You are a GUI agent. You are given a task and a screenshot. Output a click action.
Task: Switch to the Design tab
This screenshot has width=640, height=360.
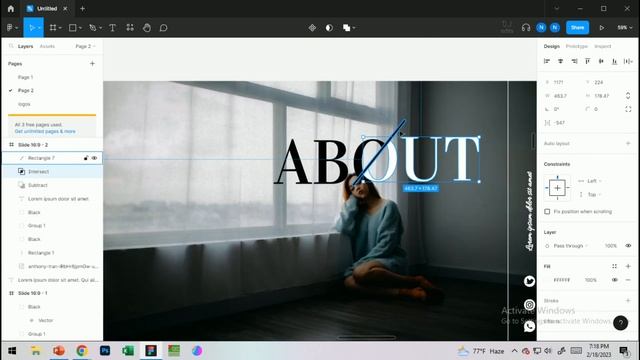point(551,46)
